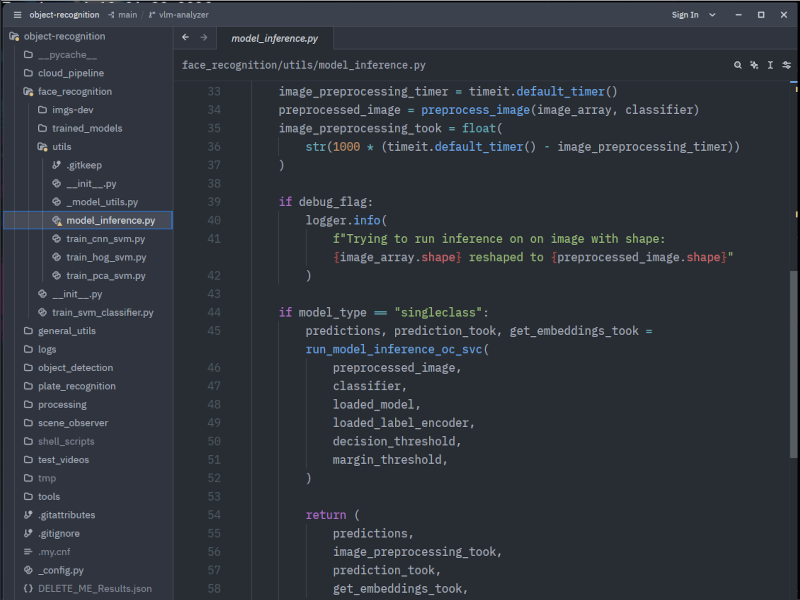
Task: Go forward in navigation history
Action: [x=204, y=37]
